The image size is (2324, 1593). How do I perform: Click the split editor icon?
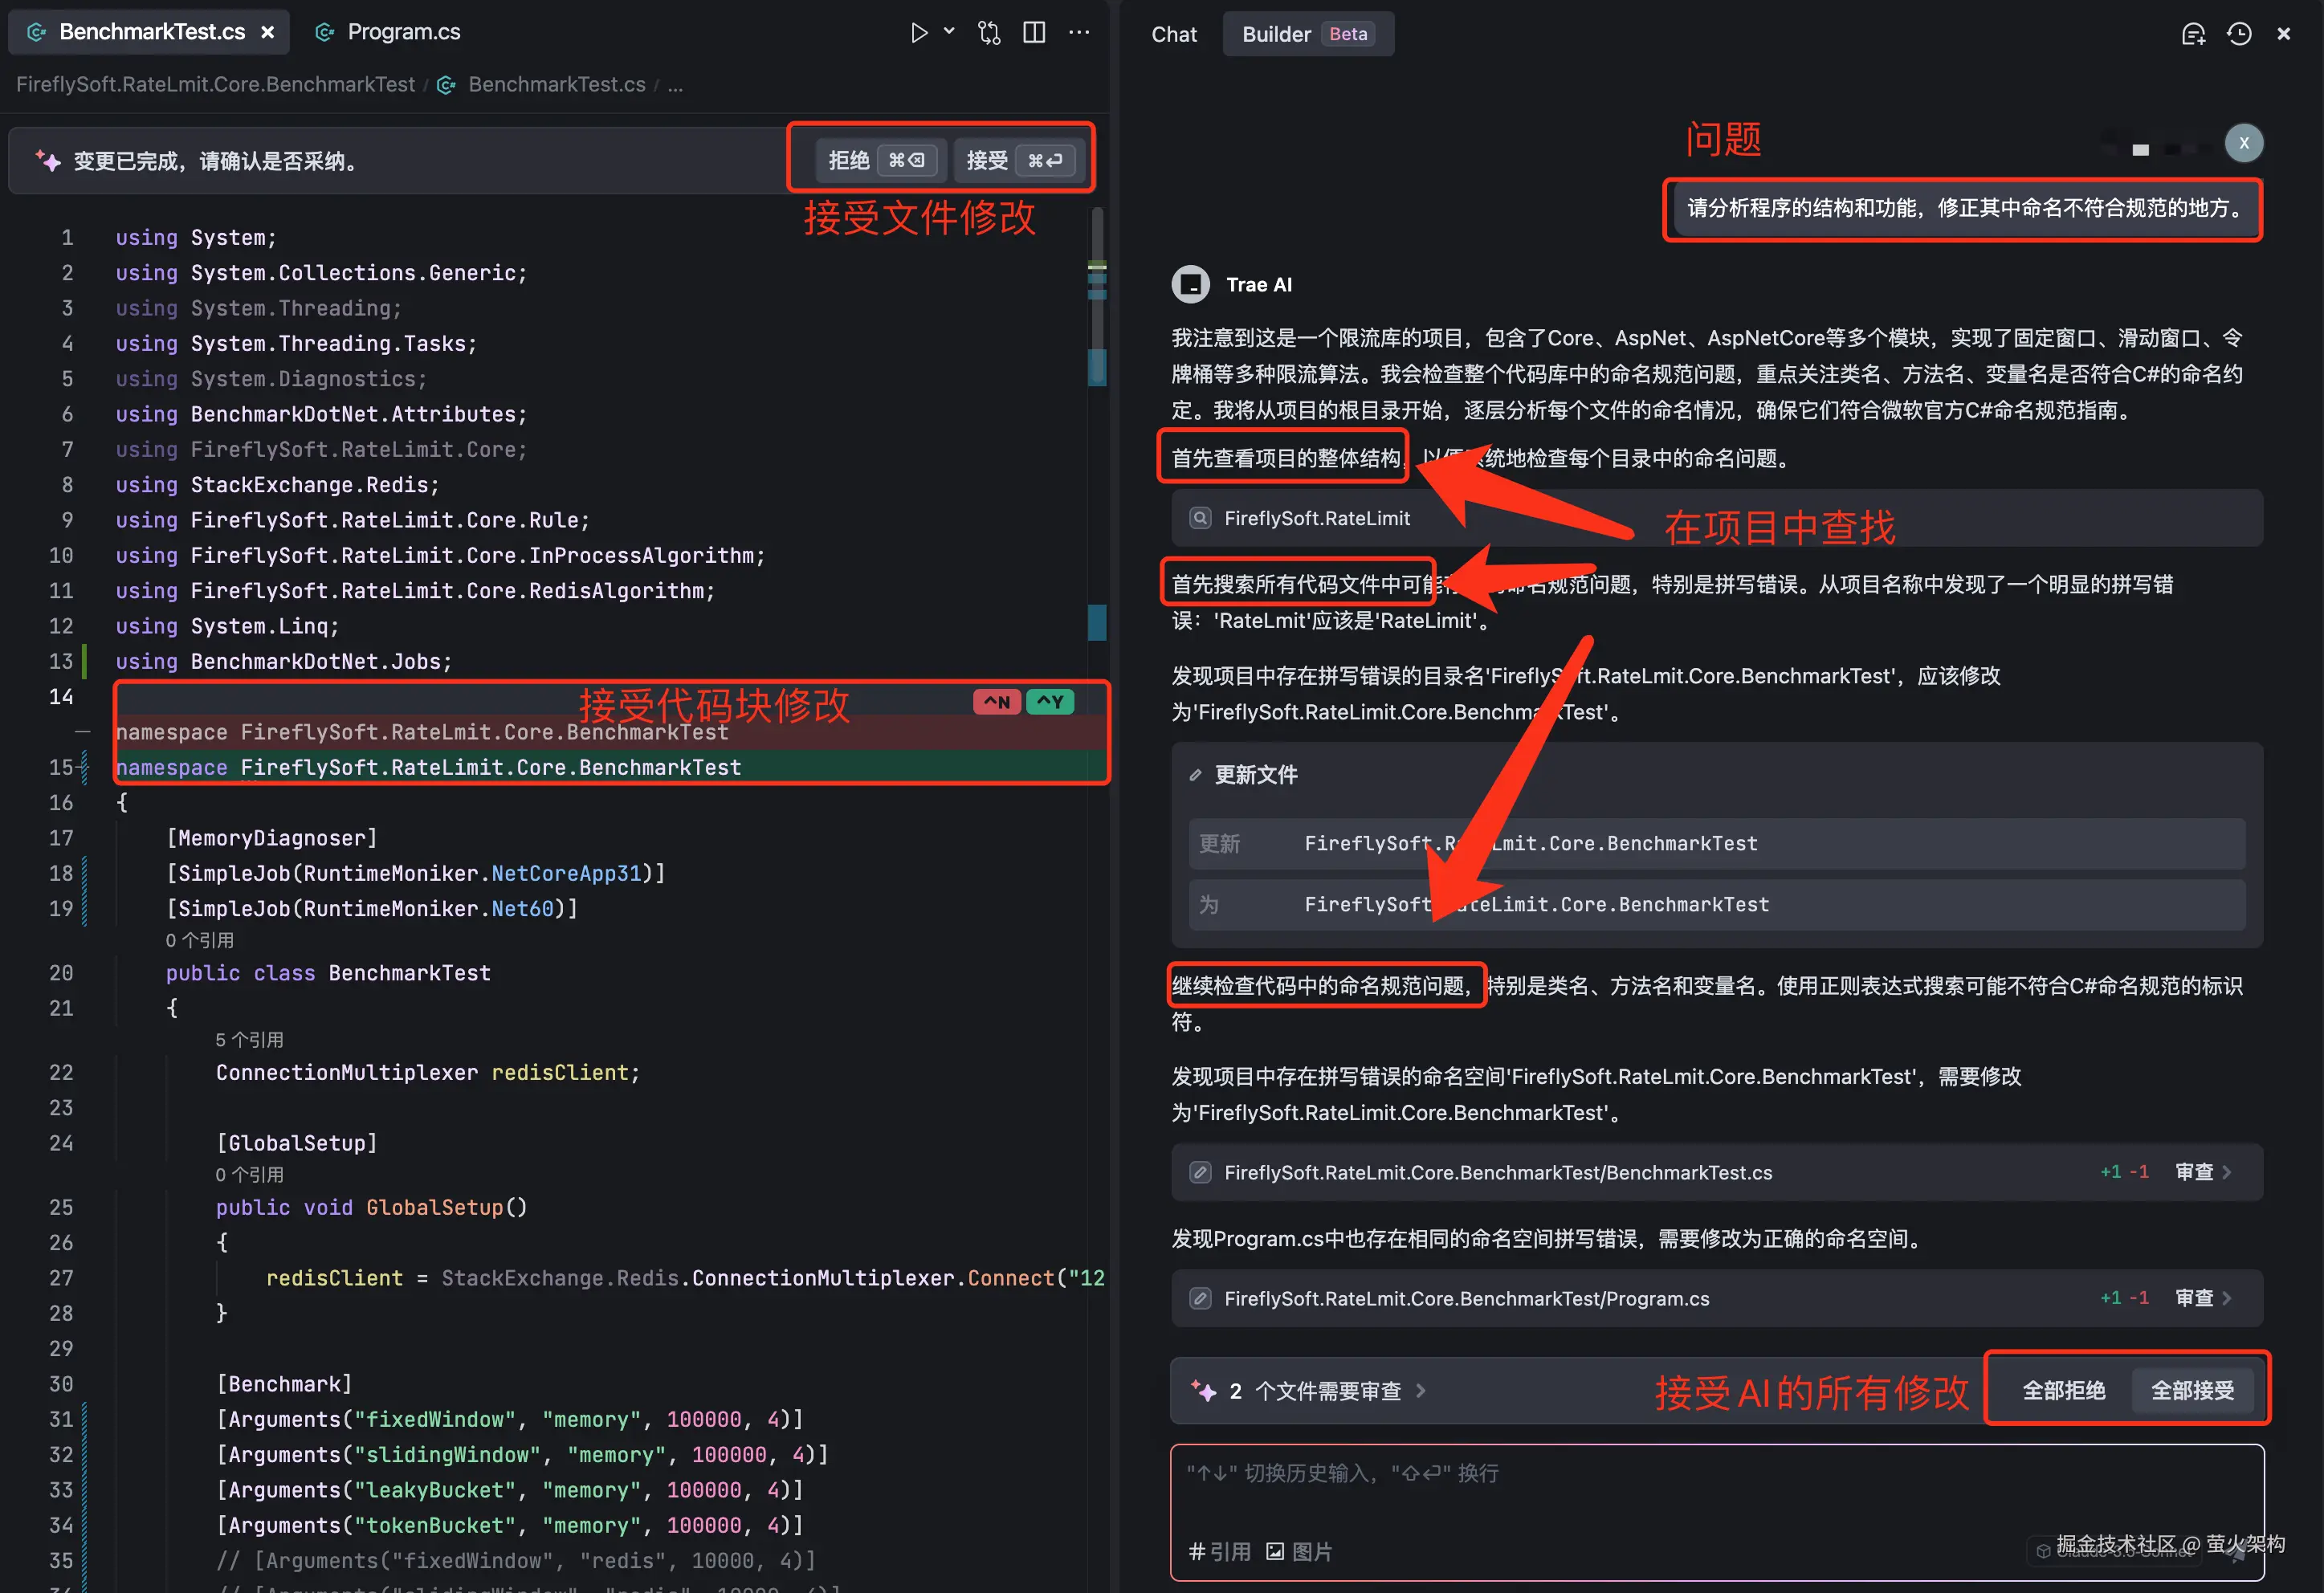point(1034,33)
